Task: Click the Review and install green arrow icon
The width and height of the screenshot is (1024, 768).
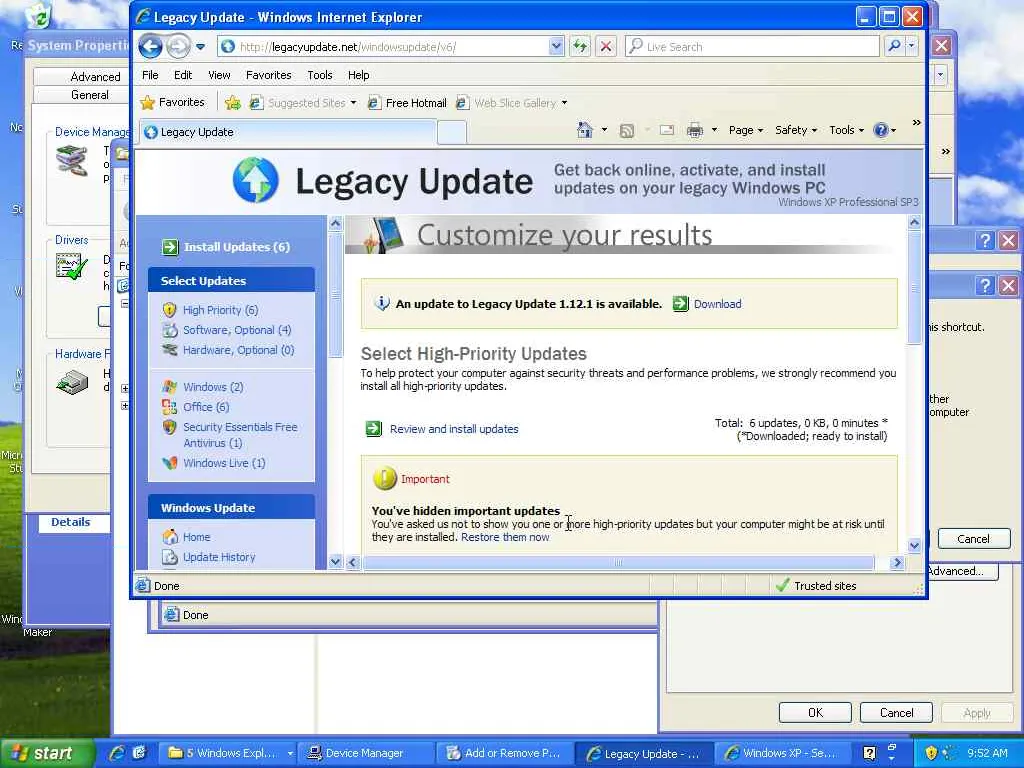Action: [374, 429]
